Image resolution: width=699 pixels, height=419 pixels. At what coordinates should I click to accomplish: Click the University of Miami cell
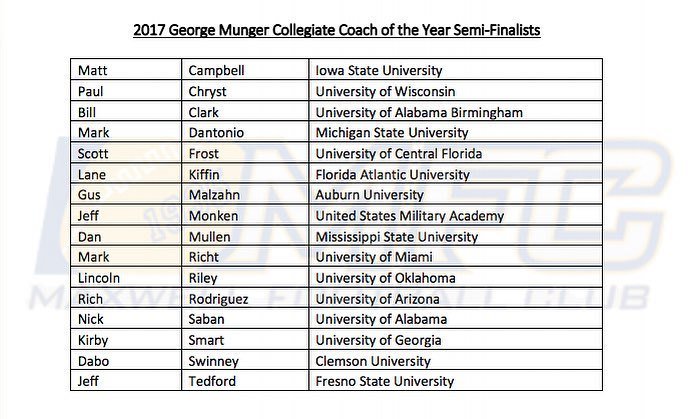tap(456, 257)
